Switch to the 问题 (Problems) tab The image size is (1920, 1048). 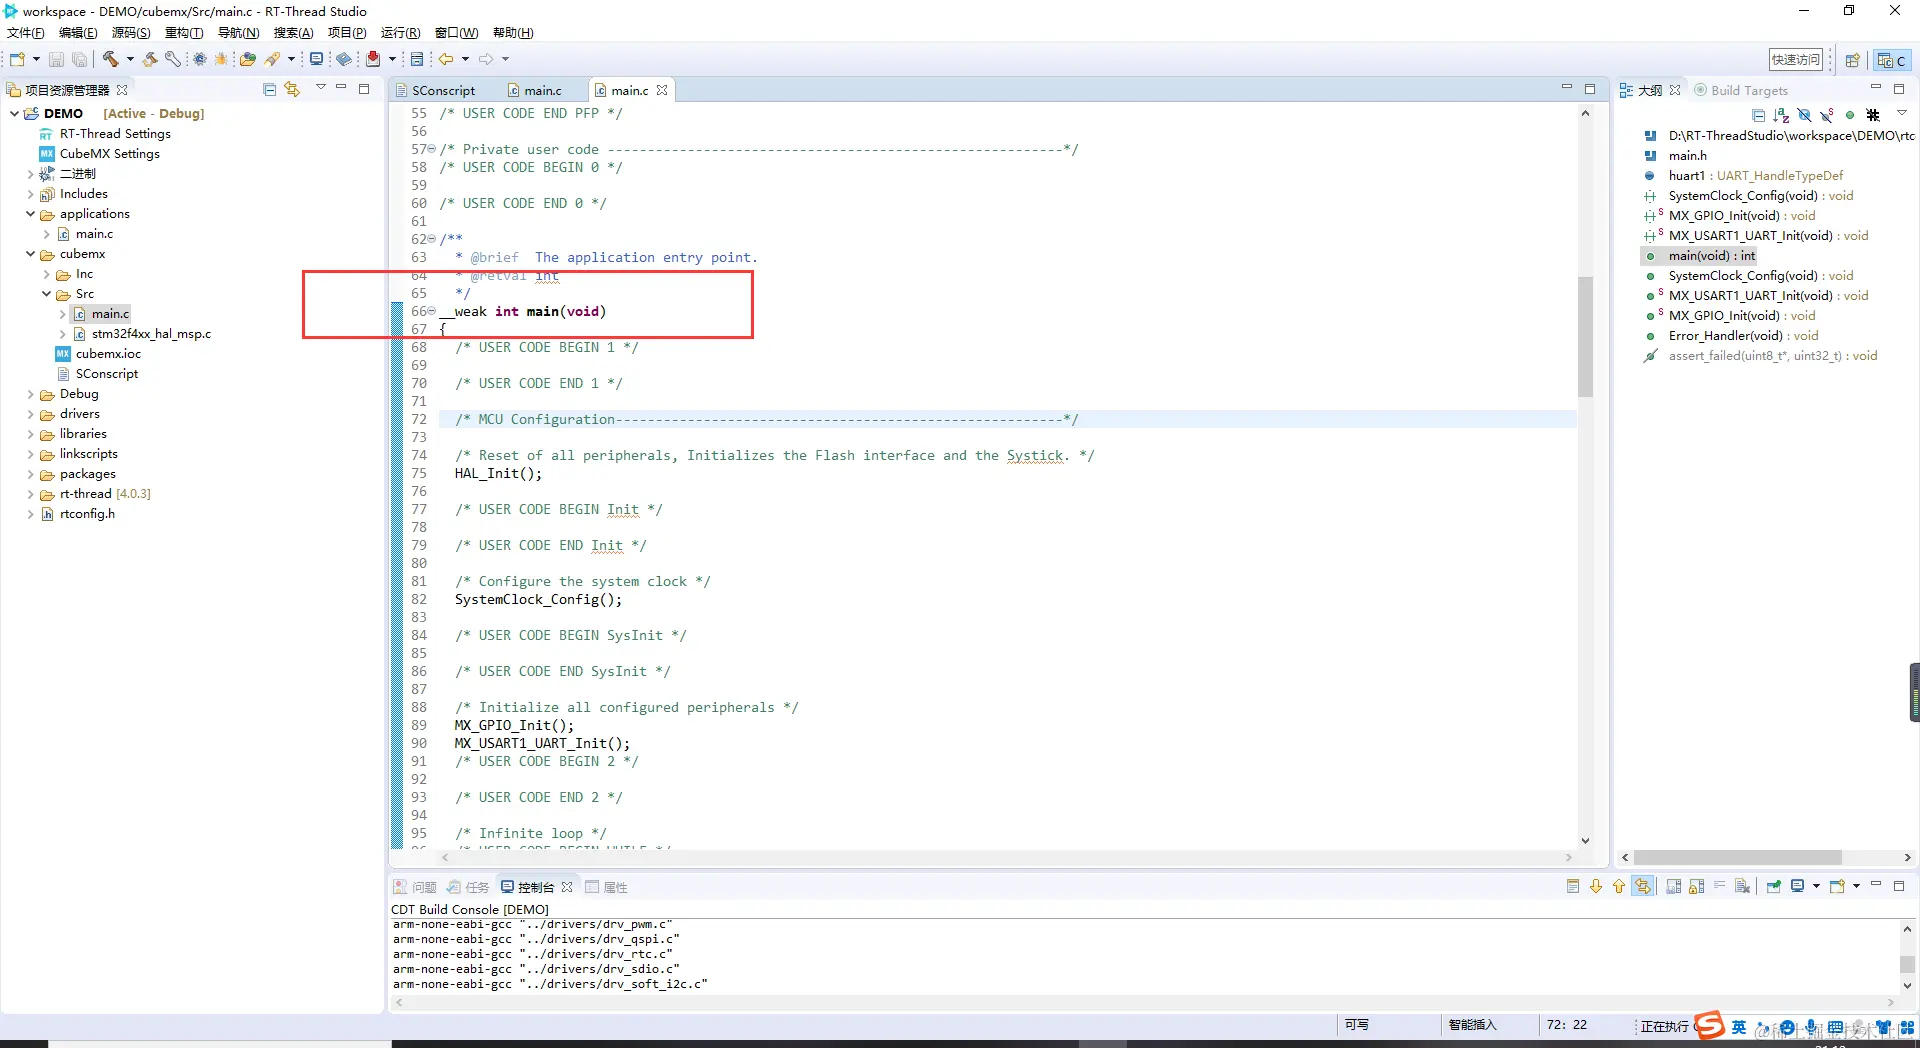click(x=415, y=887)
